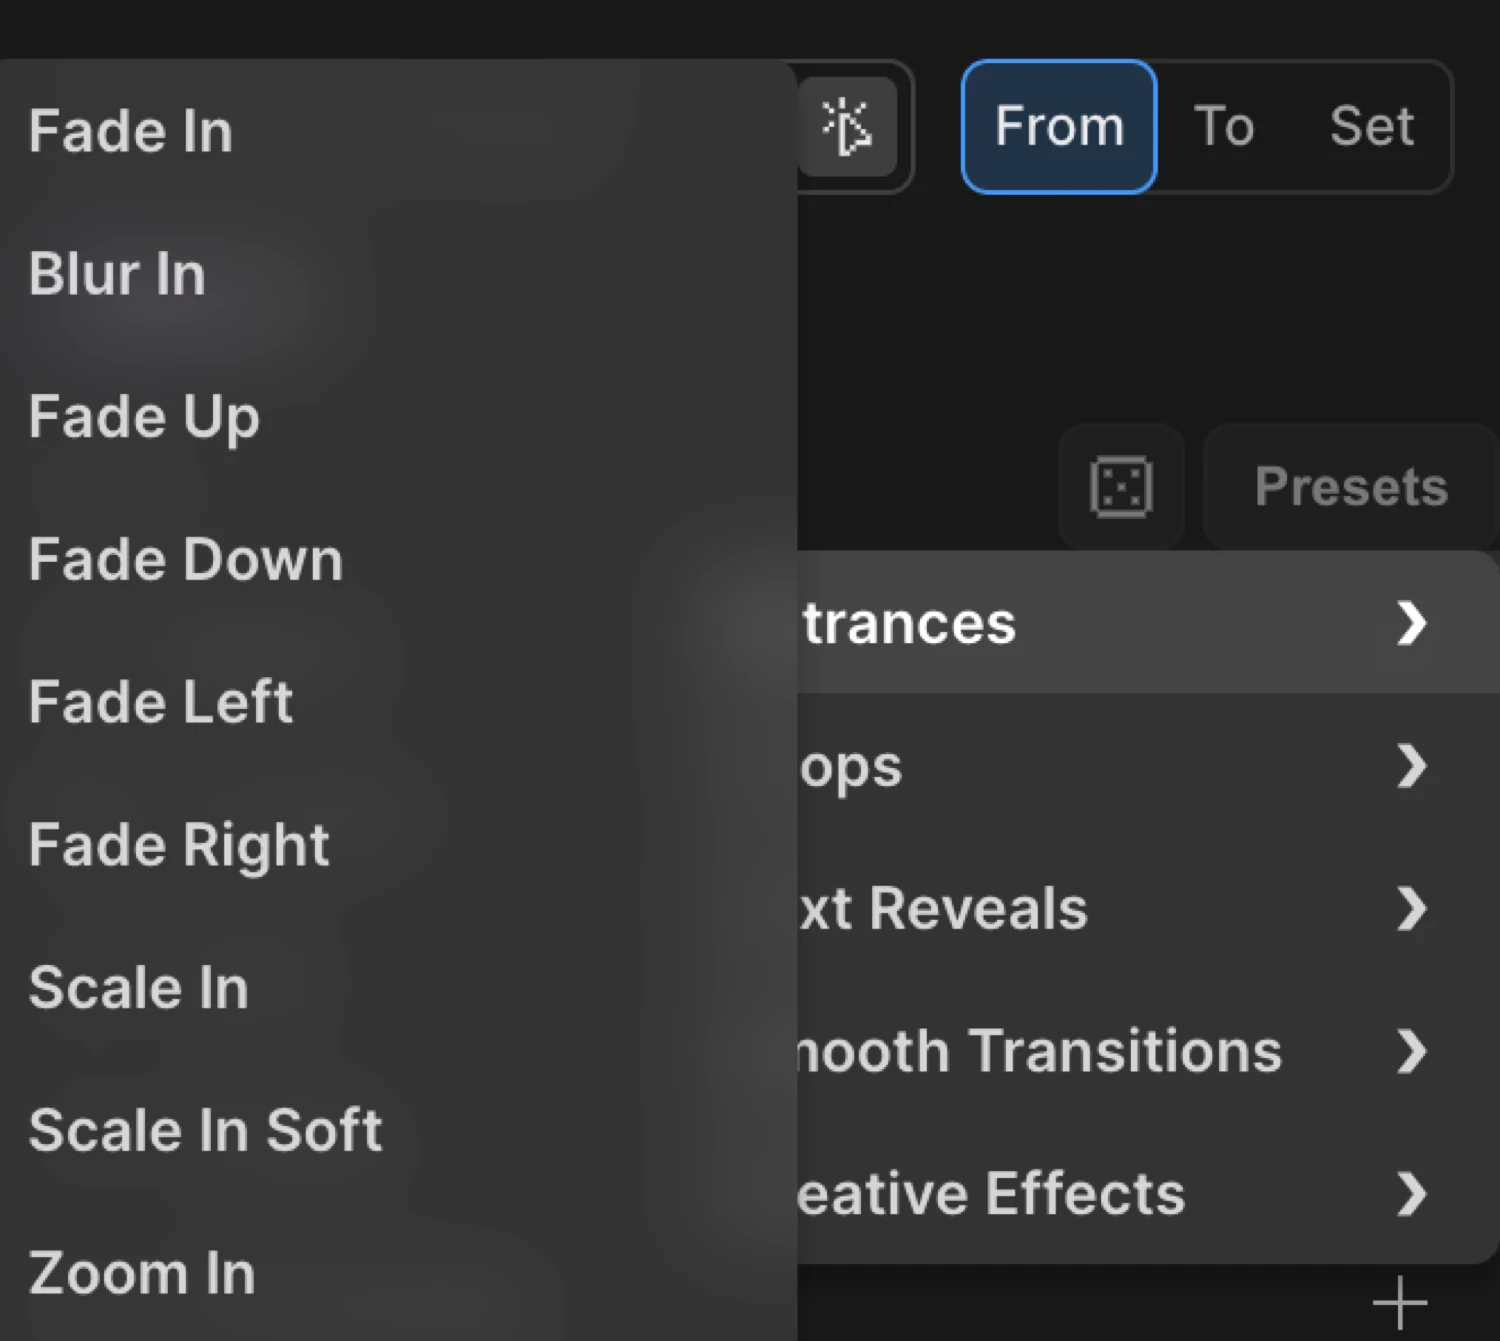Expand the Creative Effects submenu

point(1100,1192)
